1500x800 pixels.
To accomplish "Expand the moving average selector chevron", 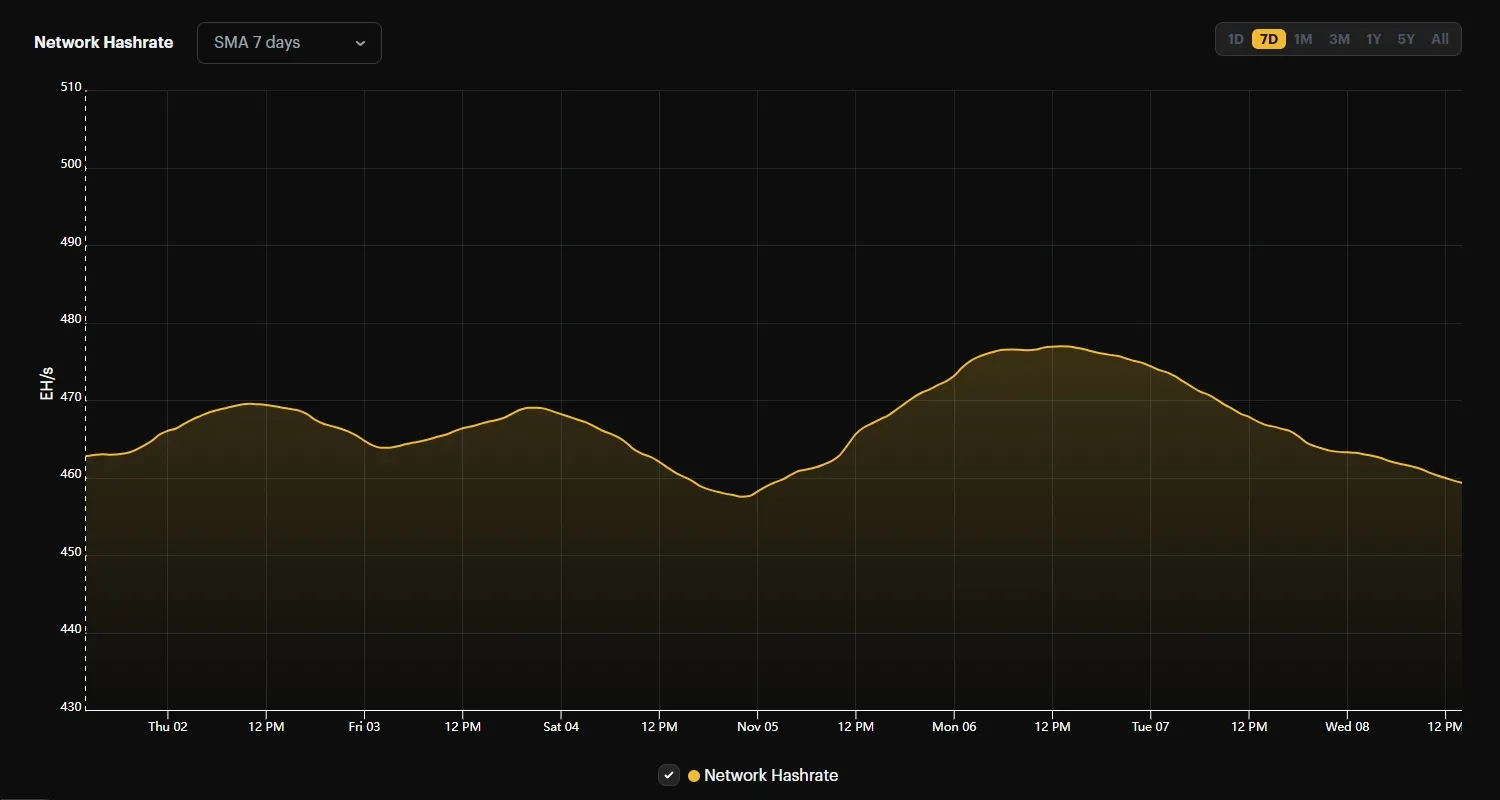I will coord(360,43).
